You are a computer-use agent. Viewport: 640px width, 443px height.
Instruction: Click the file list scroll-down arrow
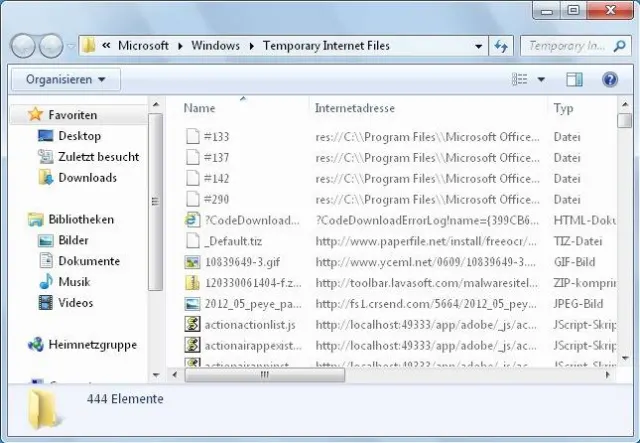point(625,358)
